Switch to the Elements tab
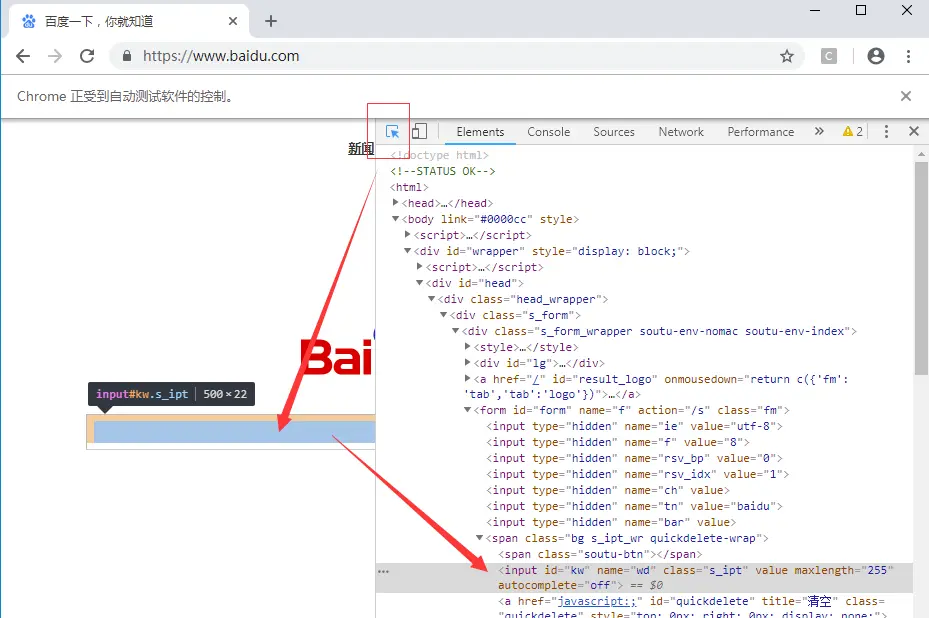This screenshot has height=618, width=929. pos(480,132)
